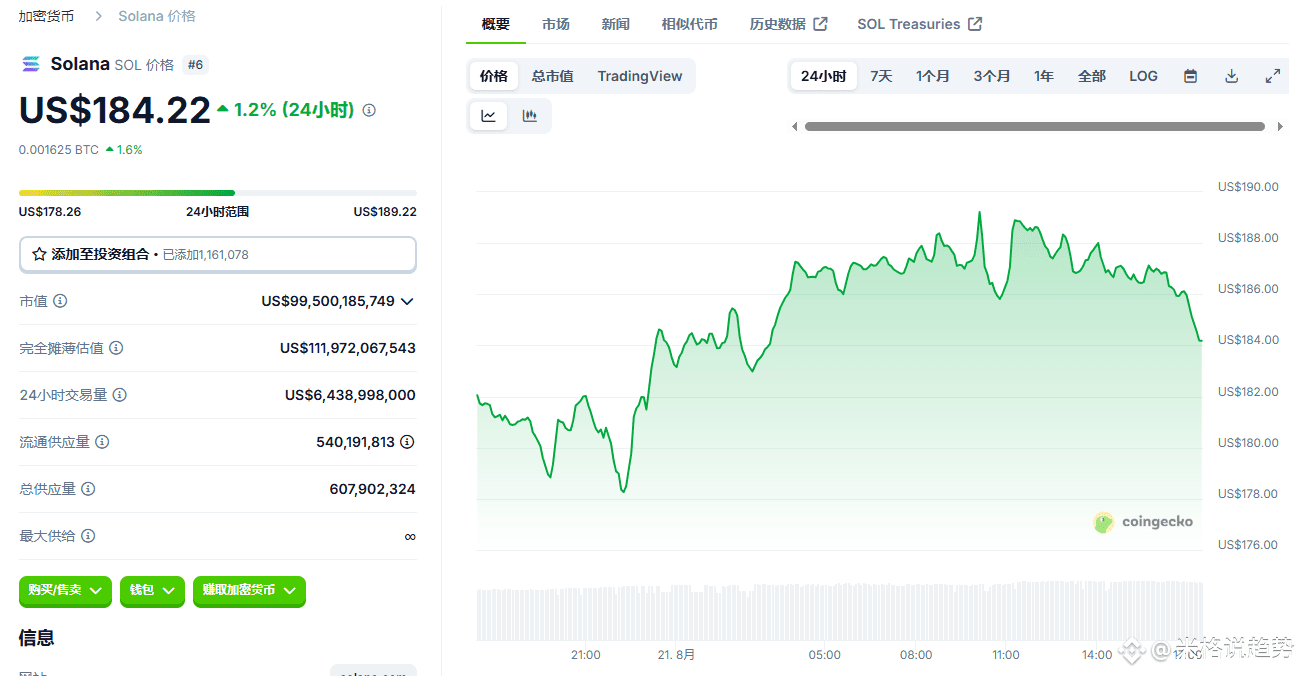The height and width of the screenshot is (676, 1303).
Task: Expand market cap dropdown chevron
Action: point(407,301)
